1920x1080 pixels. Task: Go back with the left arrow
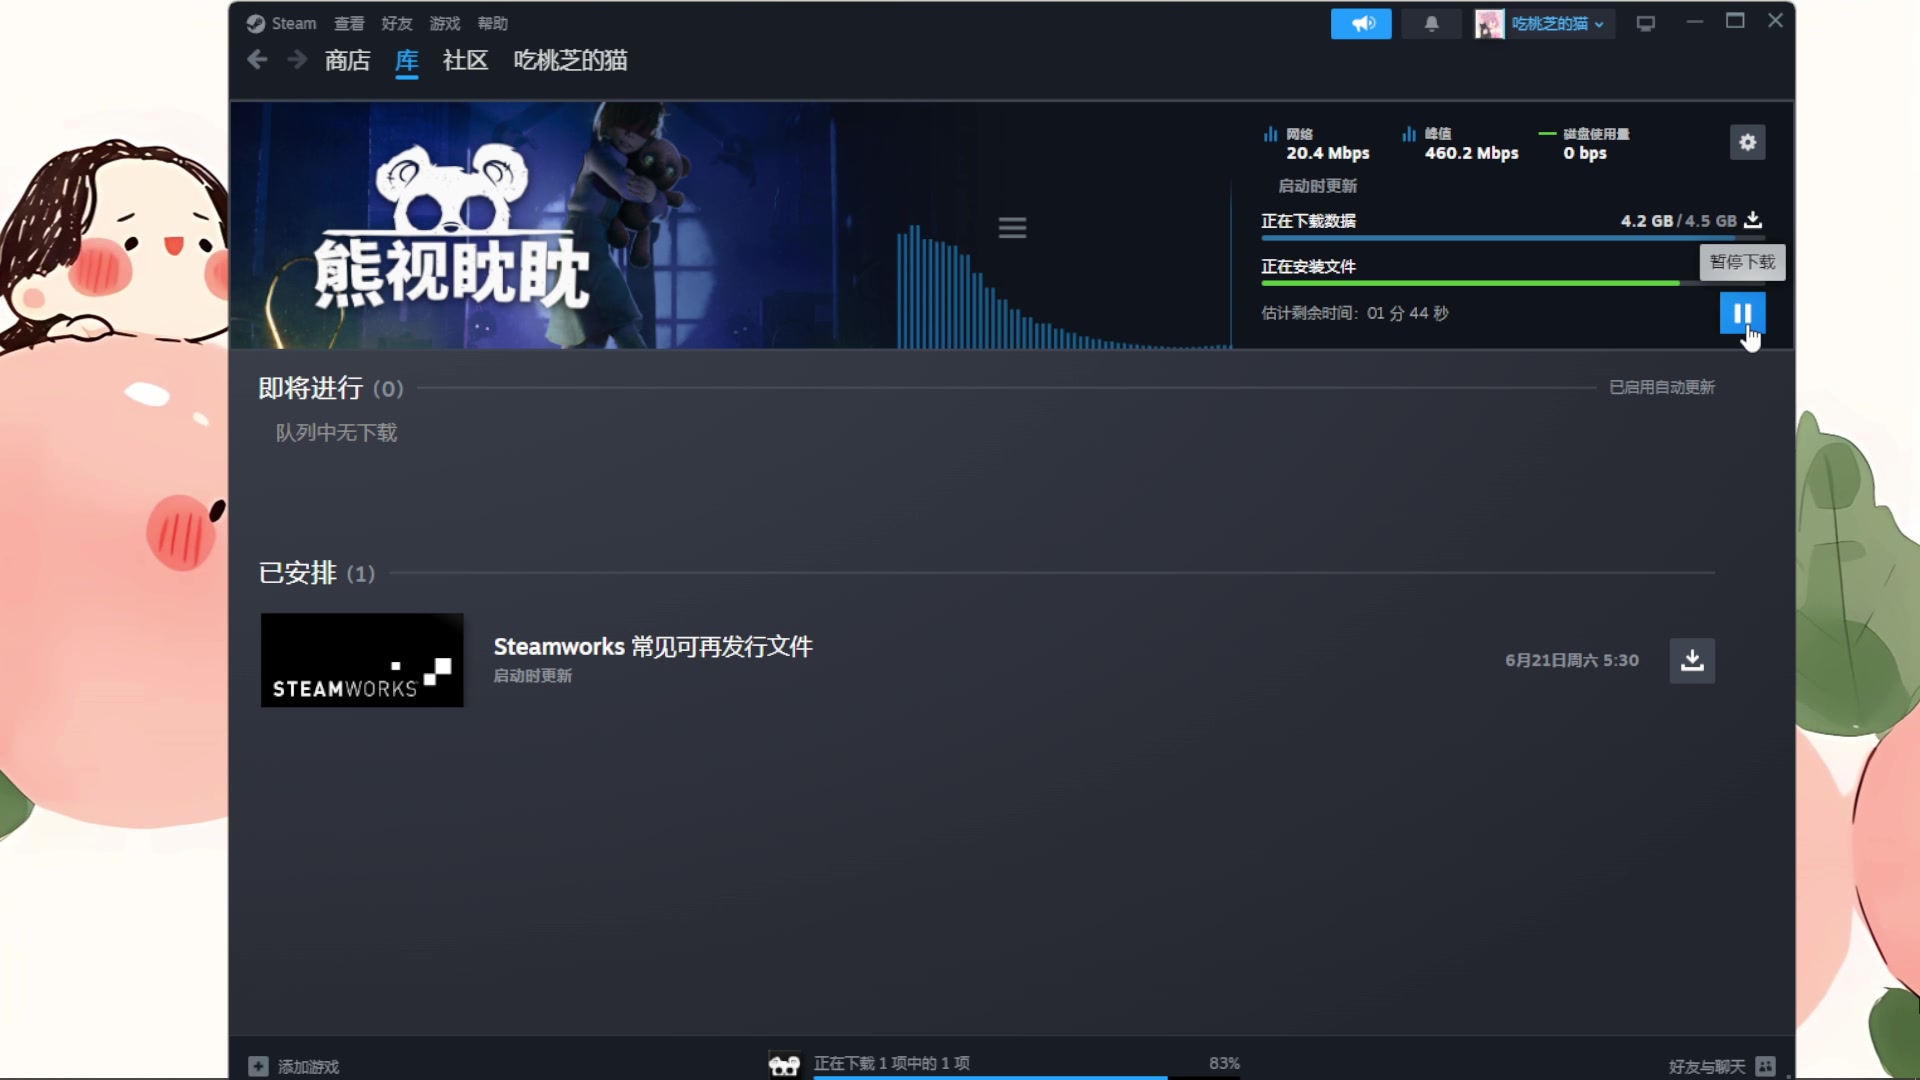[257, 60]
